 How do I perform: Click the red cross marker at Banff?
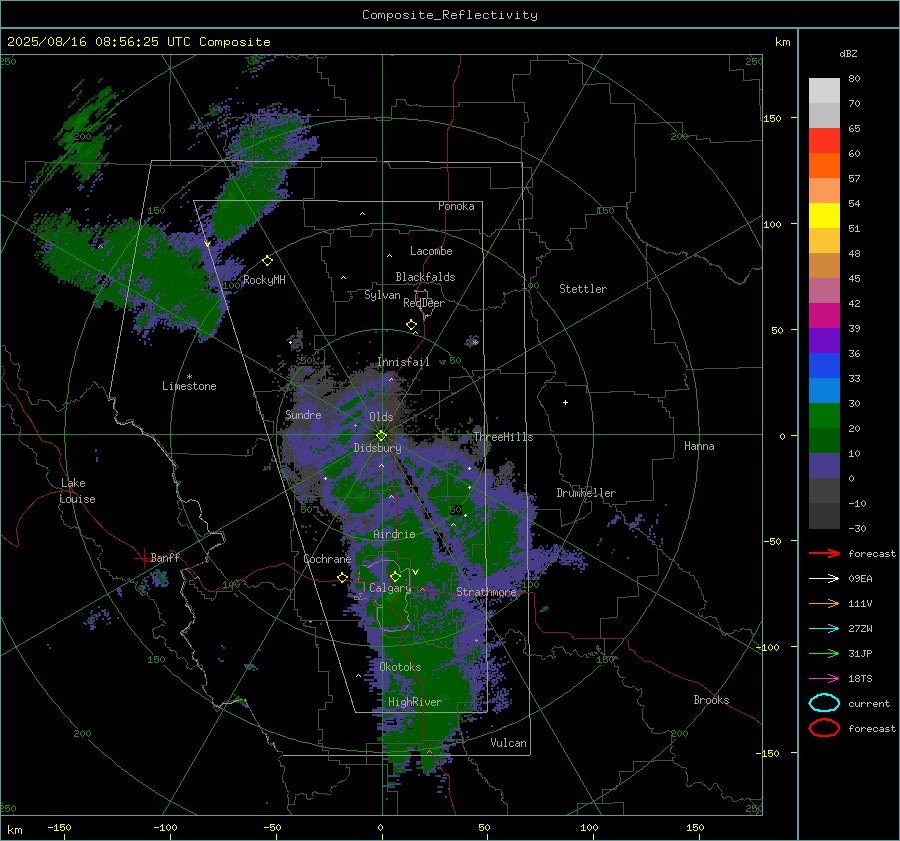click(x=143, y=558)
